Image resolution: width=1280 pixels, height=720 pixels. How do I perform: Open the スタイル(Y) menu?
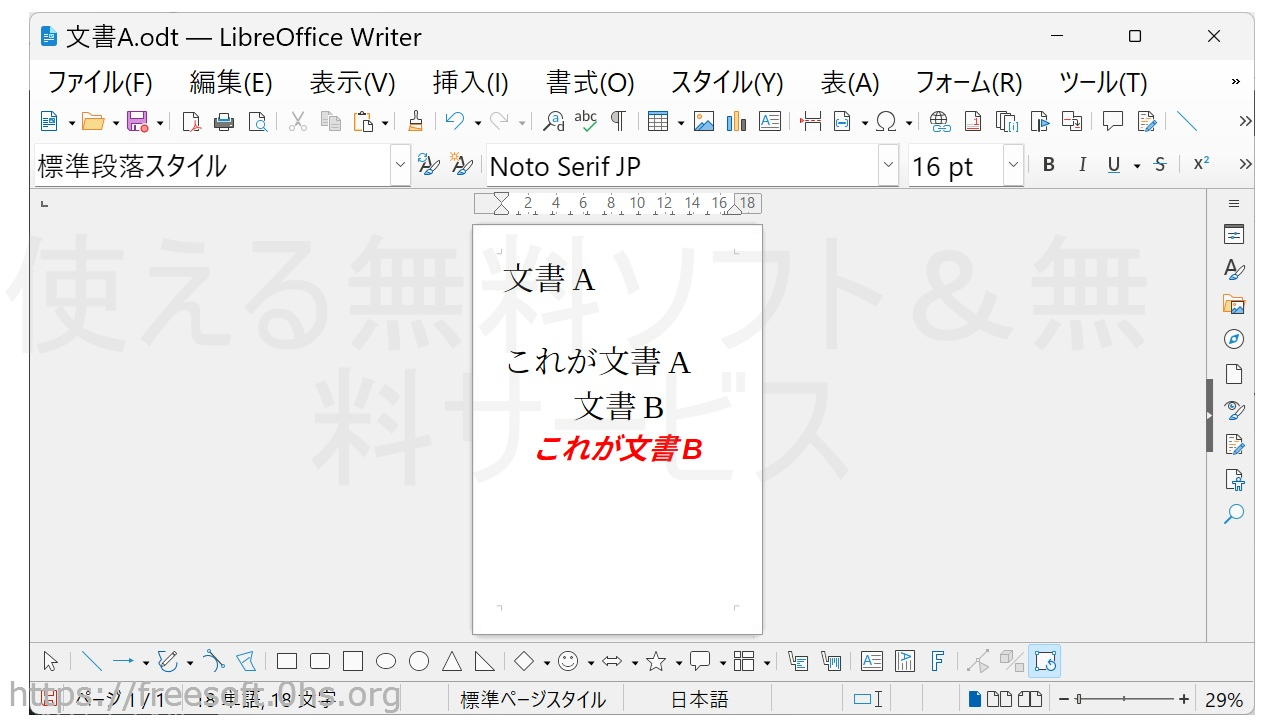pyautogui.click(x=726, y=82)
